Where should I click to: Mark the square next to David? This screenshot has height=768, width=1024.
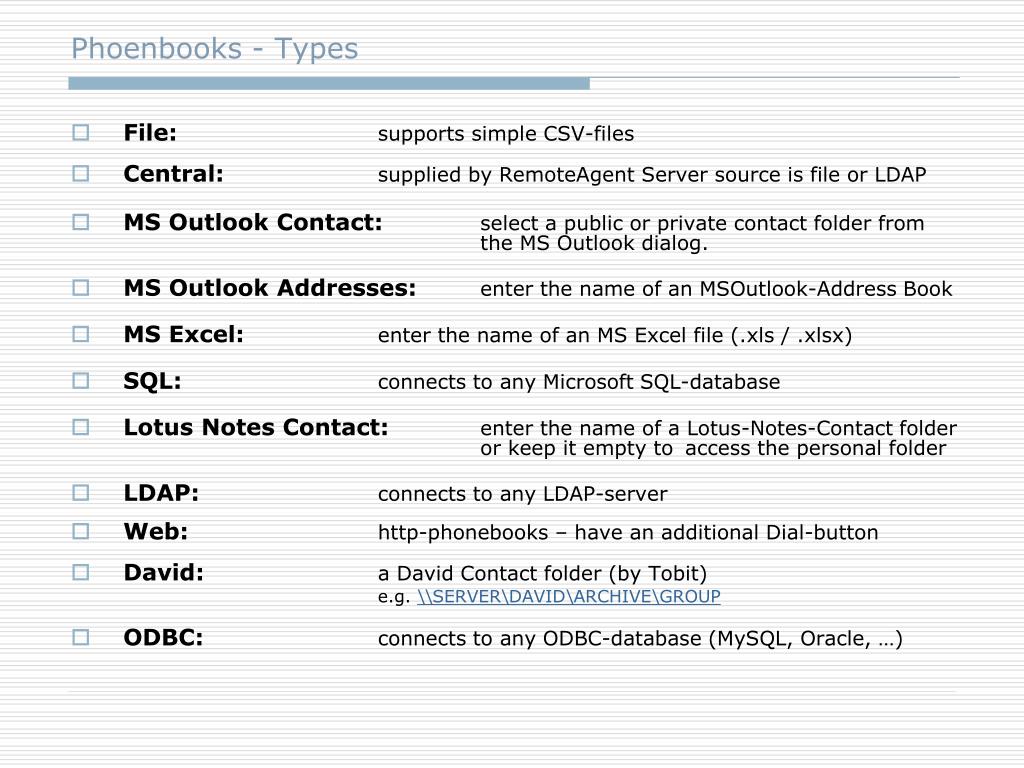pos(81,572)
